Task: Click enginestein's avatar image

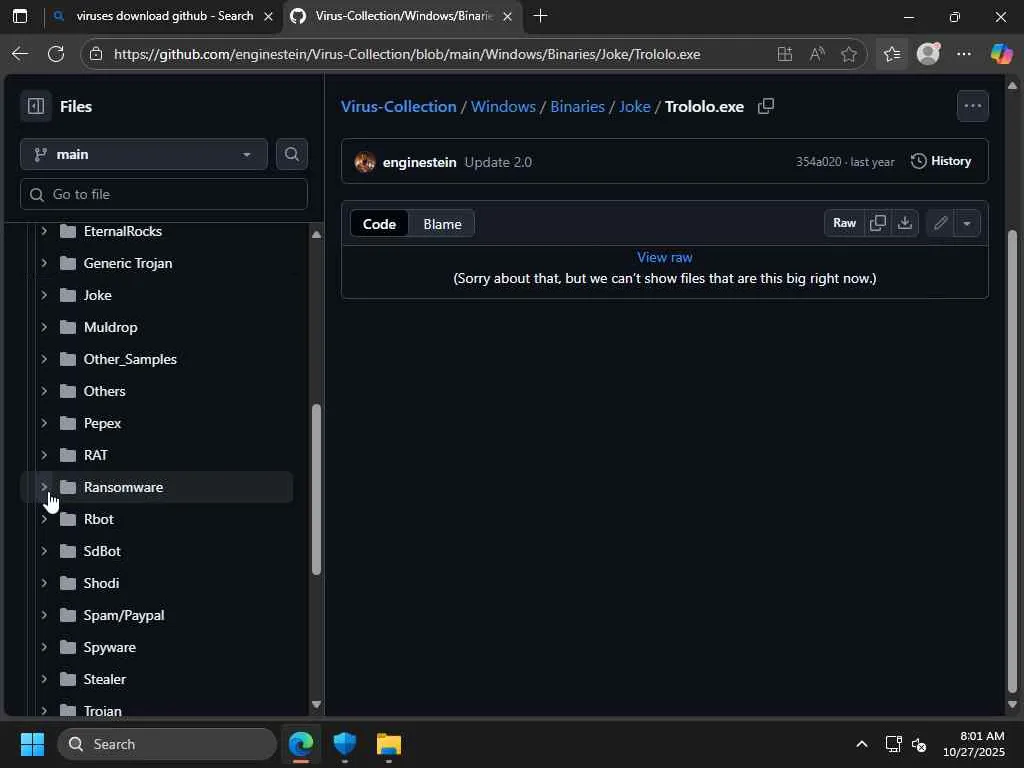Action: point(364,162)
